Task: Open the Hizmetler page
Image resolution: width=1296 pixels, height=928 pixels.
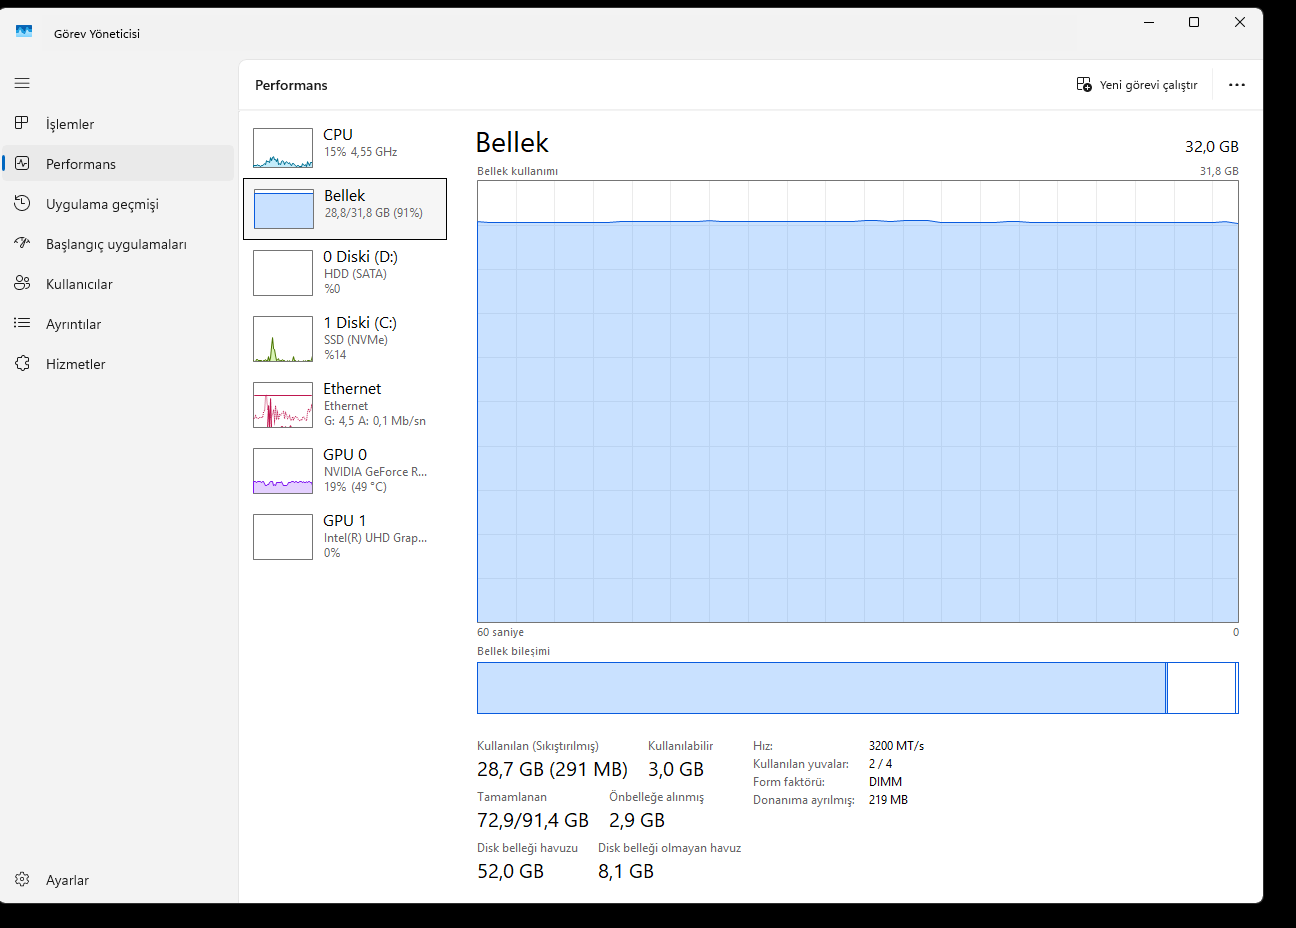Action: click(118, 364)
